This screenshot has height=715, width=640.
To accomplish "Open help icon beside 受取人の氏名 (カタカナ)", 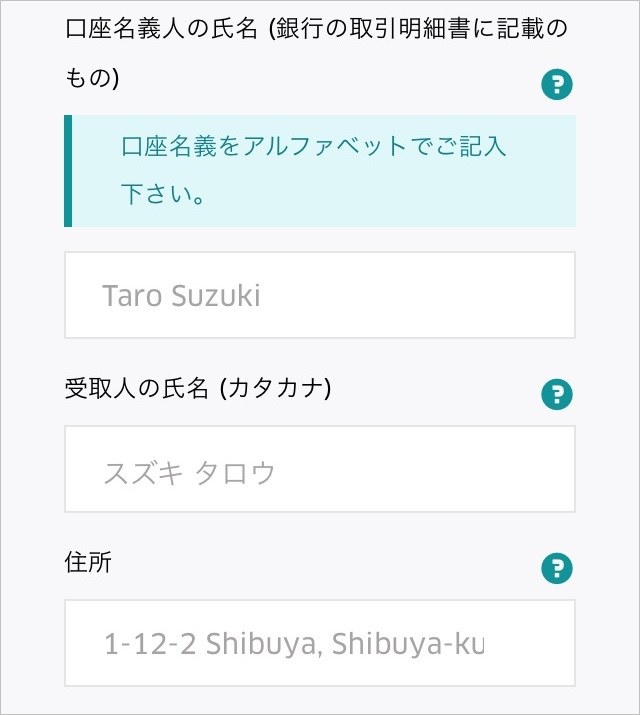I will [x=556, y=394].
